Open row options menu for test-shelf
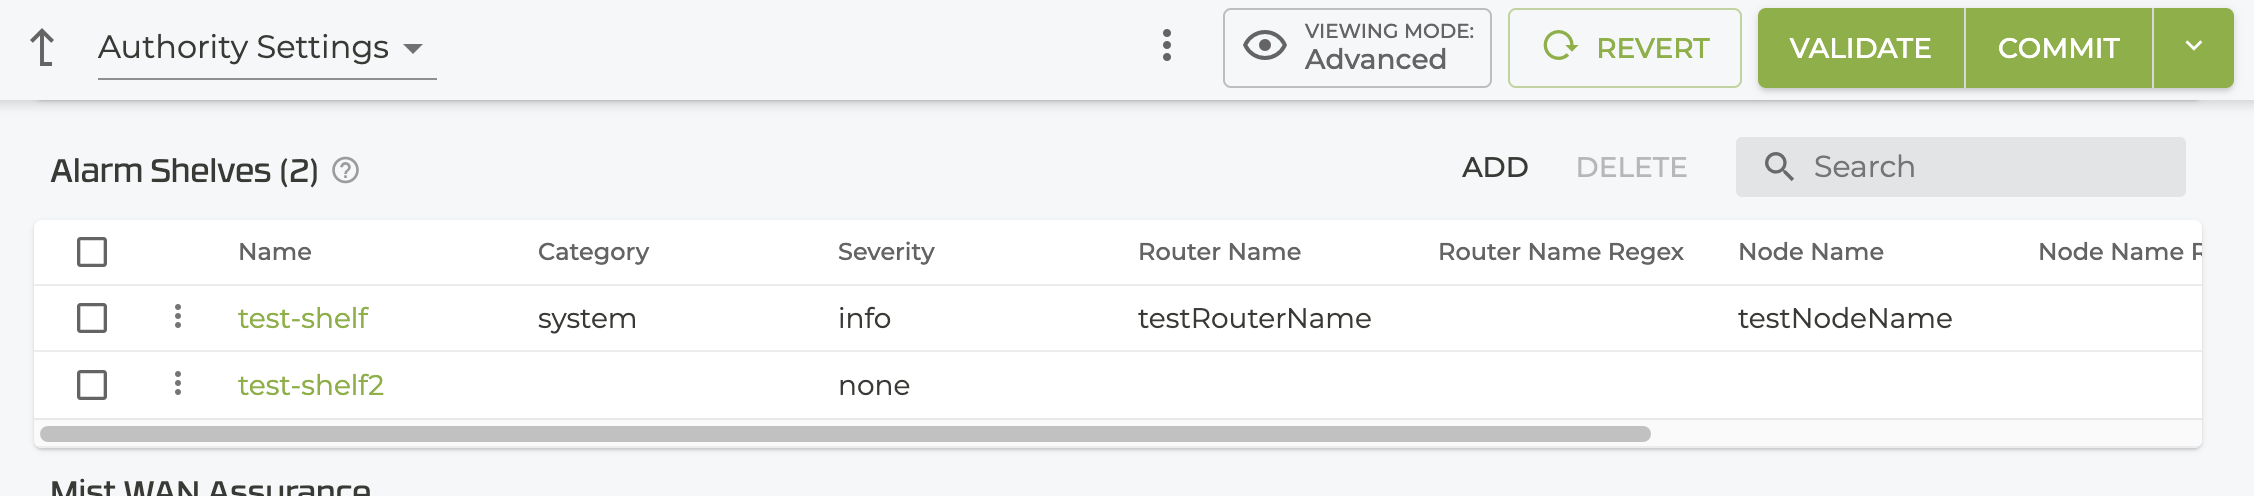Viewport: 2254px width, 496px height. [x=178, y=317]
